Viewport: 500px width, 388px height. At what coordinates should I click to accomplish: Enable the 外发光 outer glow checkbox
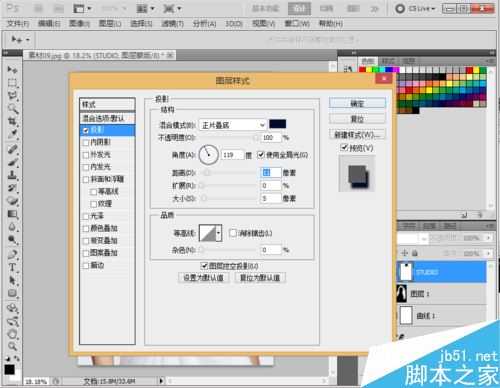86,155
